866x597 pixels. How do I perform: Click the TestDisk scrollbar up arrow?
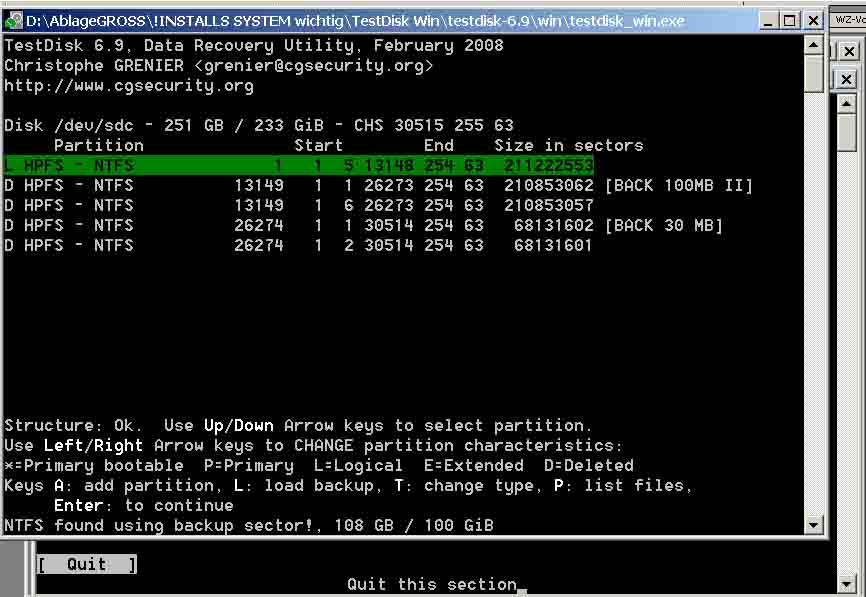click(814, 45)
